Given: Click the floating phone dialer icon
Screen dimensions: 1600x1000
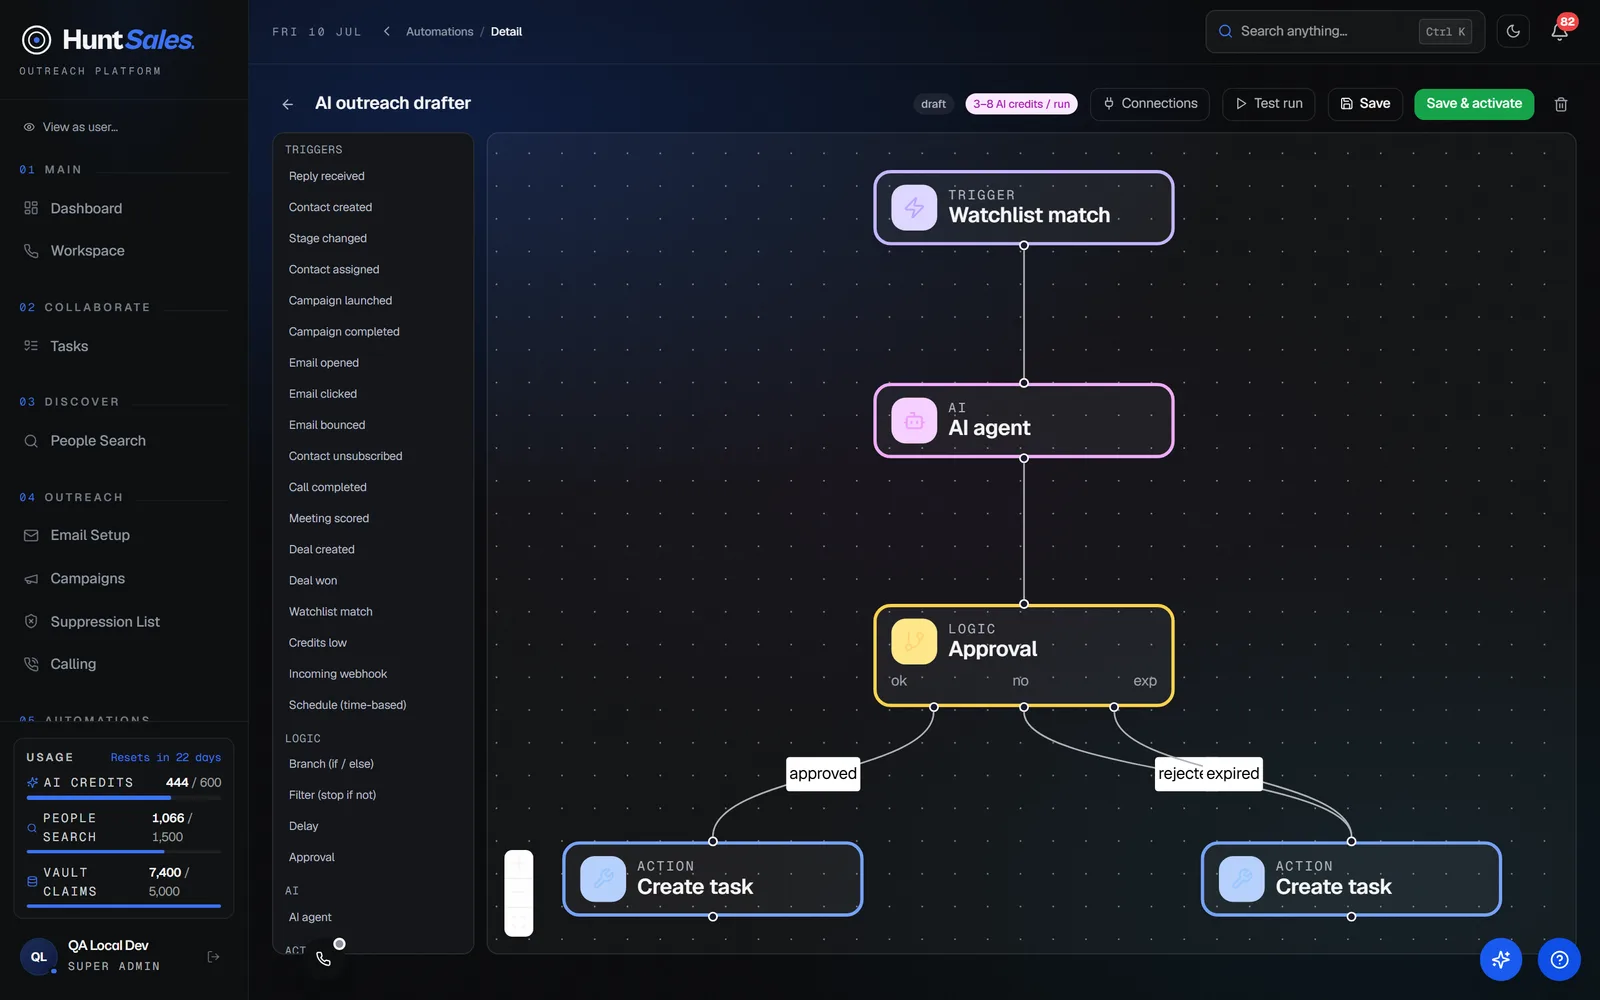Looking at the screenshot, I should point(323,958).
